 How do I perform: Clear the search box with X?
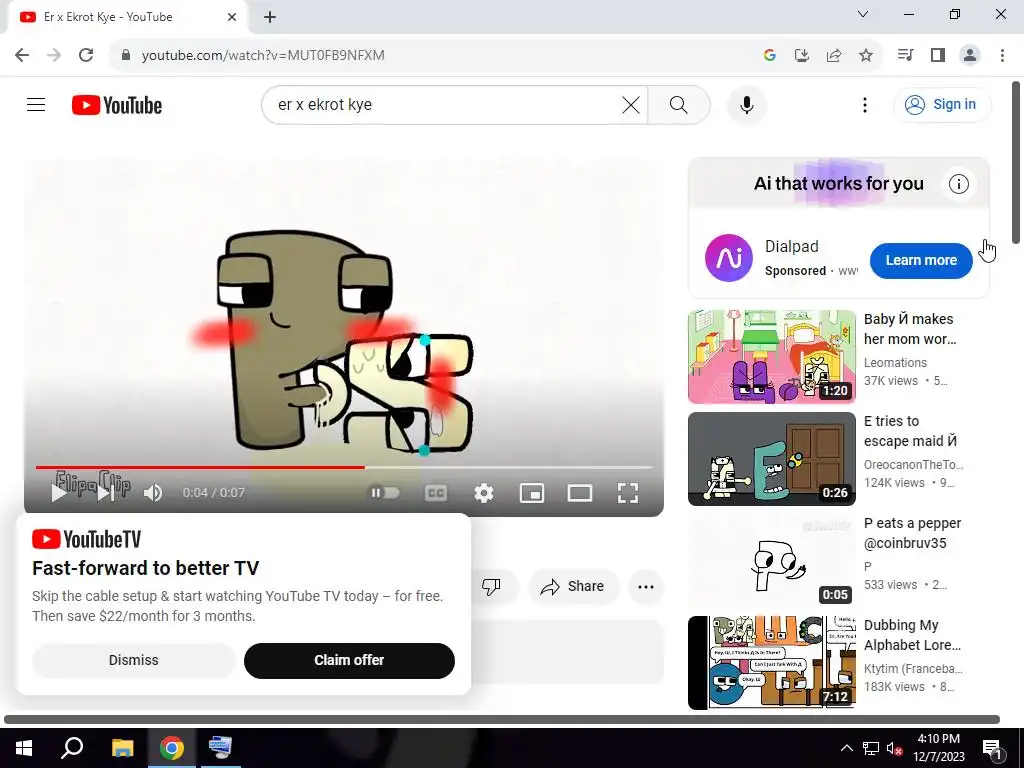coord(631,104)
